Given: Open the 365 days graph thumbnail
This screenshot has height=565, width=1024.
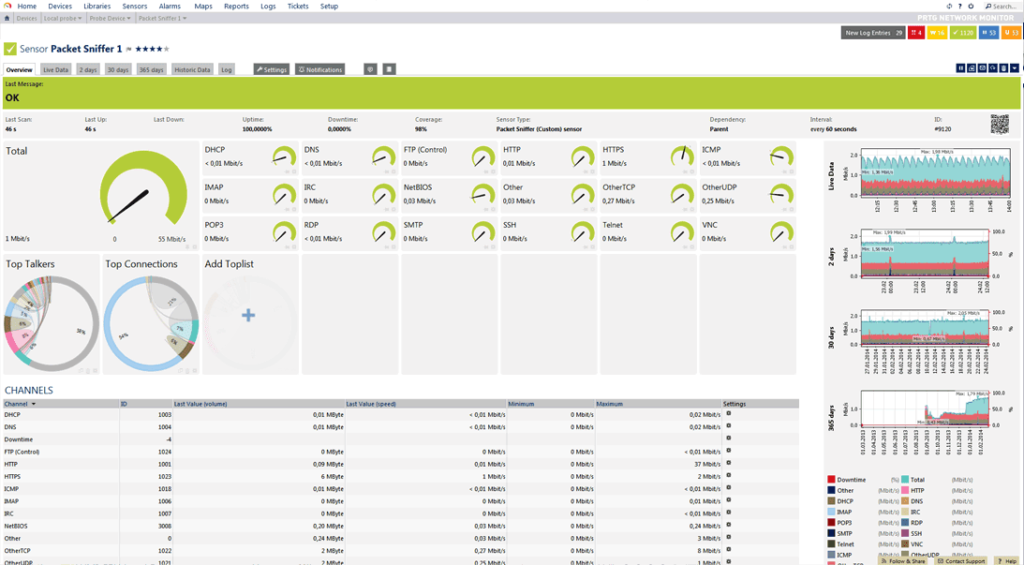Looking at the screenshot, I should coord(922,422).
